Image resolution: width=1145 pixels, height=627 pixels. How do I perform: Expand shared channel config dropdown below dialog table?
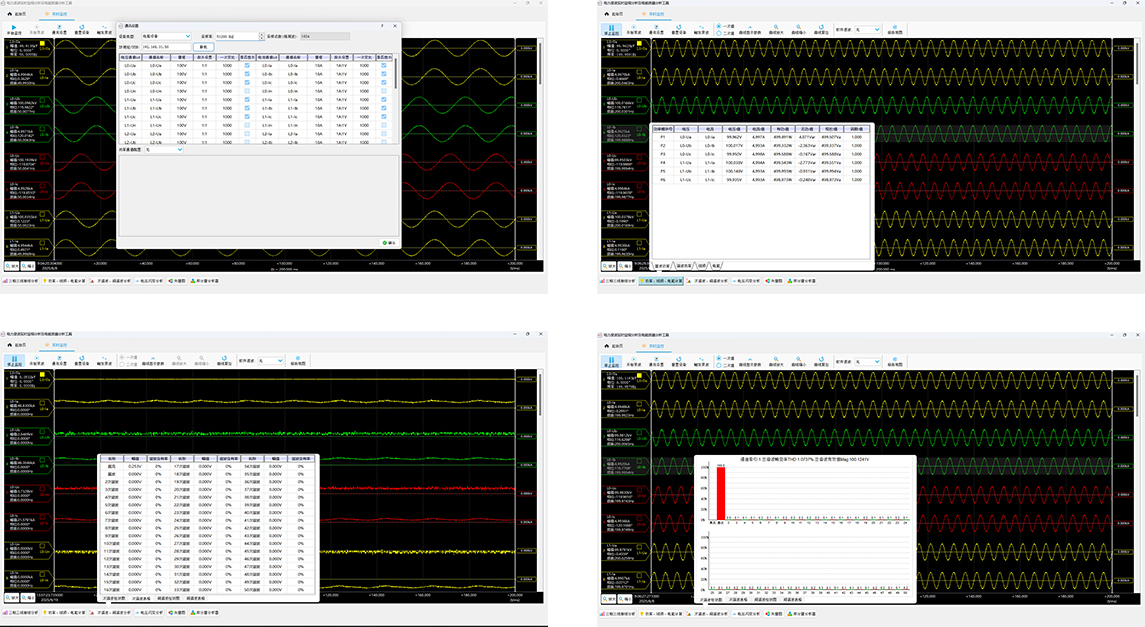click(x=164, y=150)
